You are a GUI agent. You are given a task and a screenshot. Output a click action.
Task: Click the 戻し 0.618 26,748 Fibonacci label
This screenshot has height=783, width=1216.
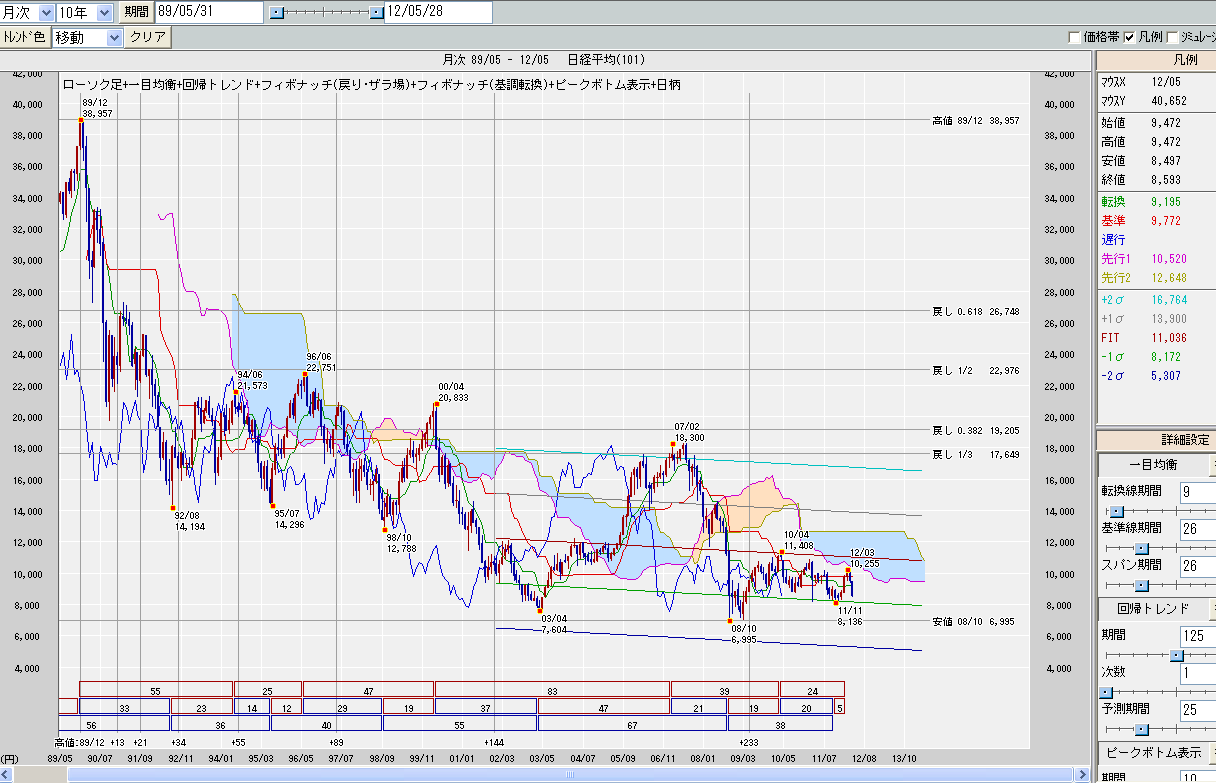point(975,311)
